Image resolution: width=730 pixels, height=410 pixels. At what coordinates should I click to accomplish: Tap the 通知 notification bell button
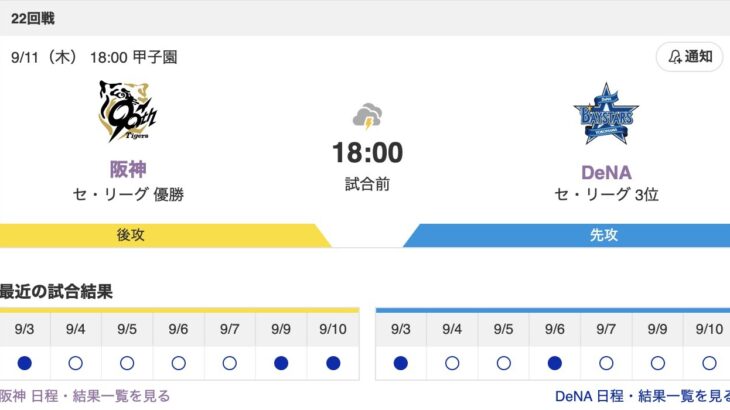[689, 57]
